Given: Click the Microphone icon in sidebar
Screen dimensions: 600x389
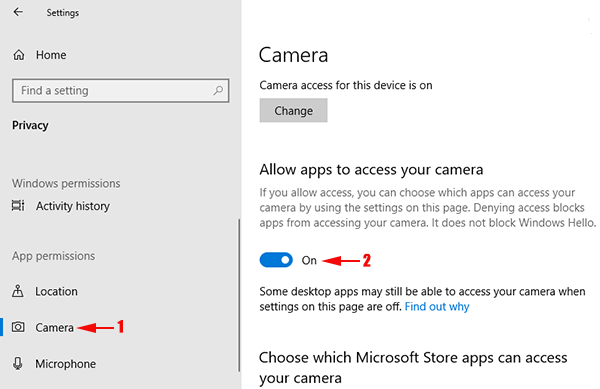Looking at the screenshot, I should [x=18, y=363].
